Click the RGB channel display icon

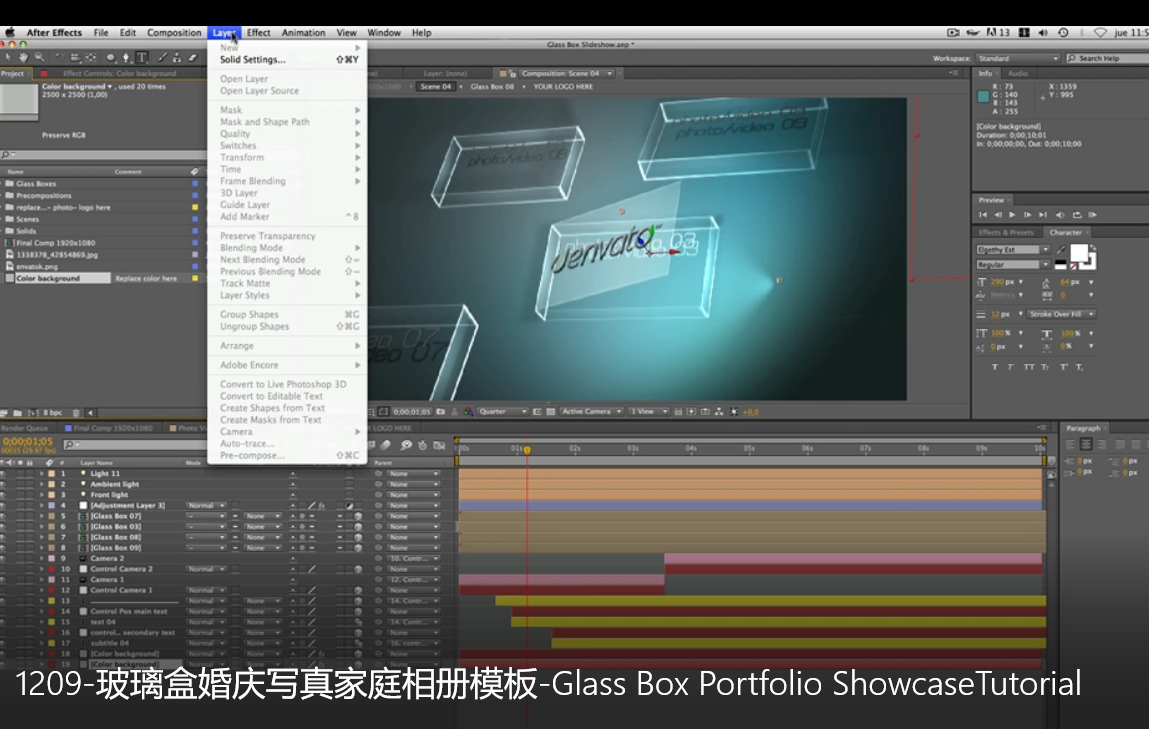(468, 412)
